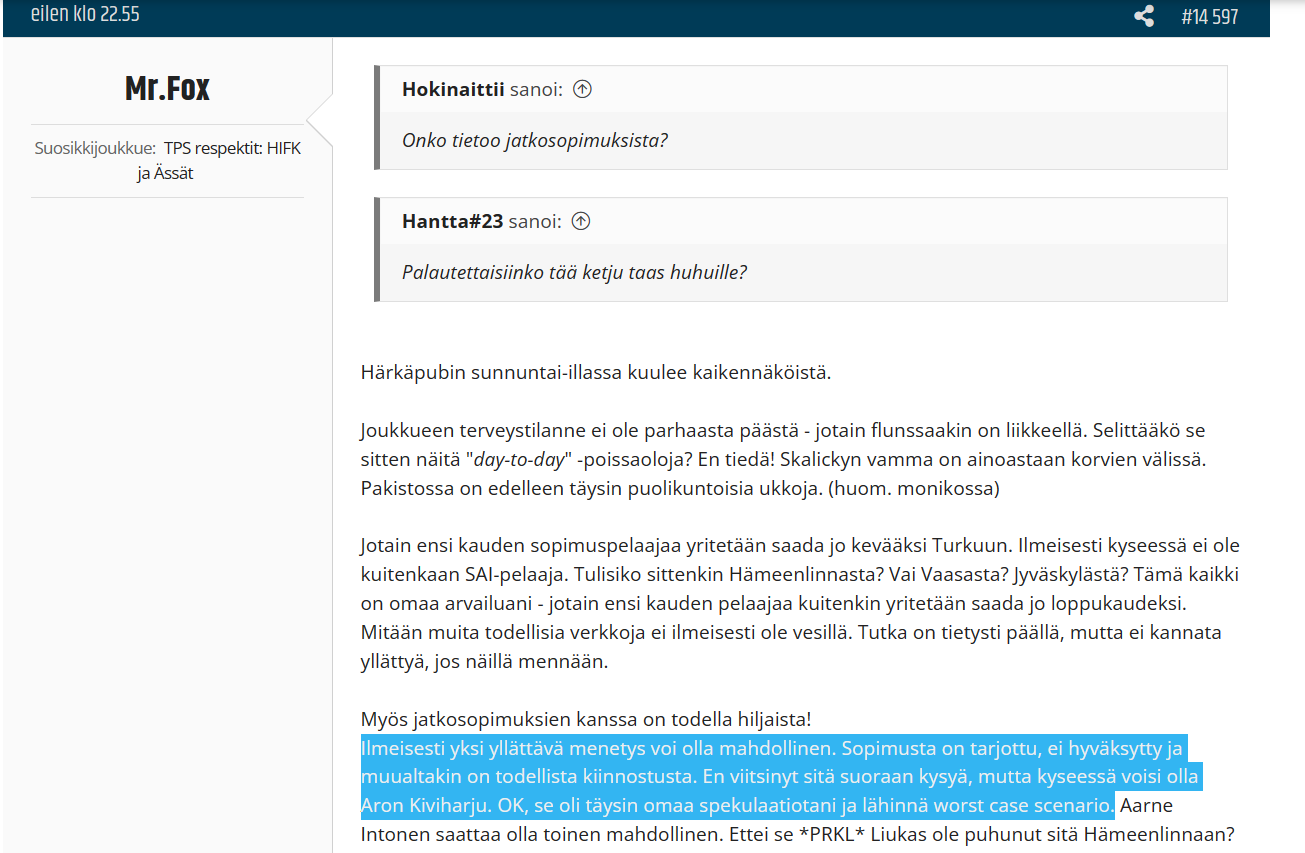Click the line starting with "Härkäpubin sunnuntai-illassa"
Screen dimensions: 1305x853
596,373
